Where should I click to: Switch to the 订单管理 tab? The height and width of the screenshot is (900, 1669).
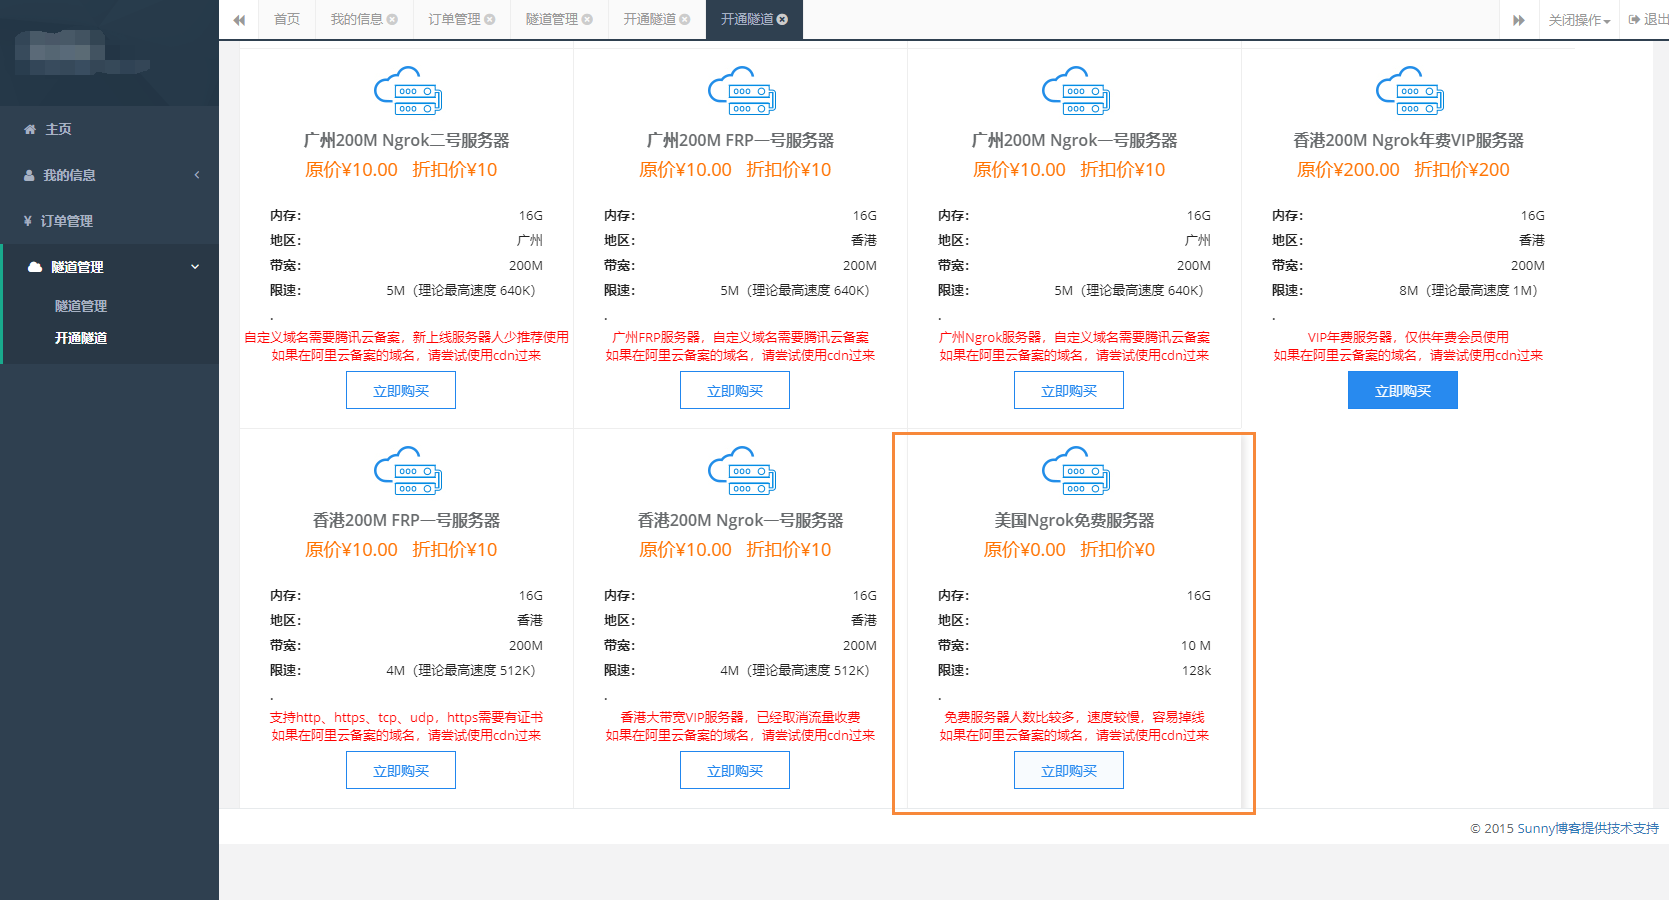coord(462,19)
